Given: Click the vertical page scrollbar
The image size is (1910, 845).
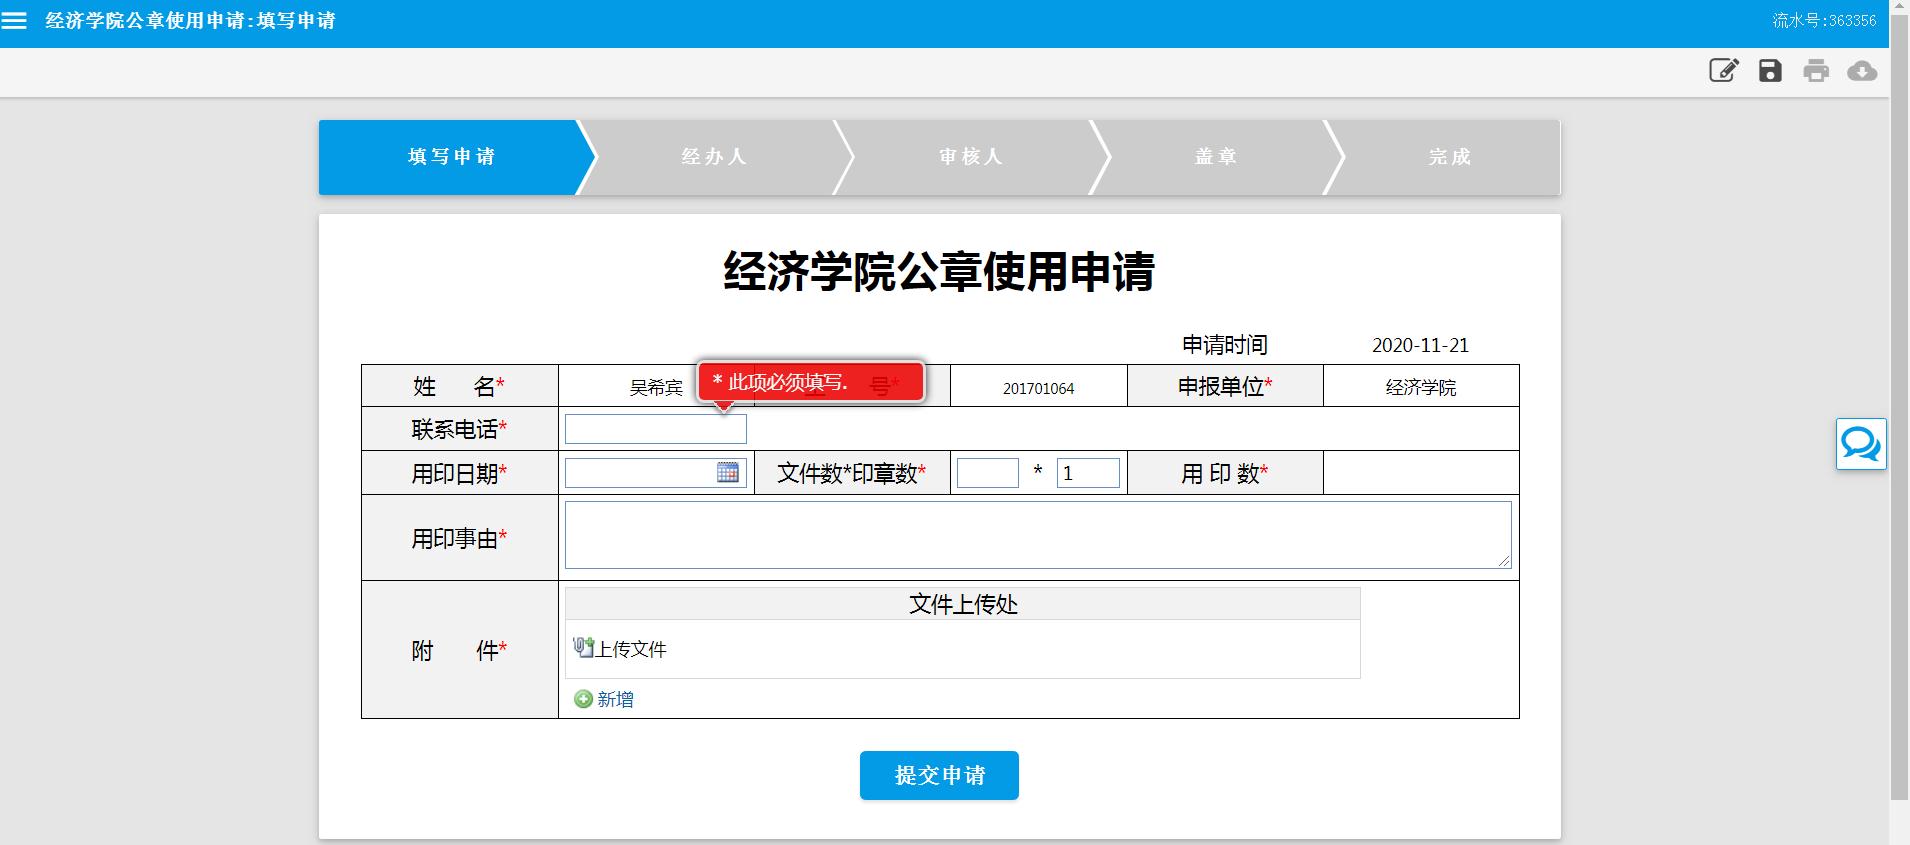Looking at the screenshot, I should tap(1899, 400).
